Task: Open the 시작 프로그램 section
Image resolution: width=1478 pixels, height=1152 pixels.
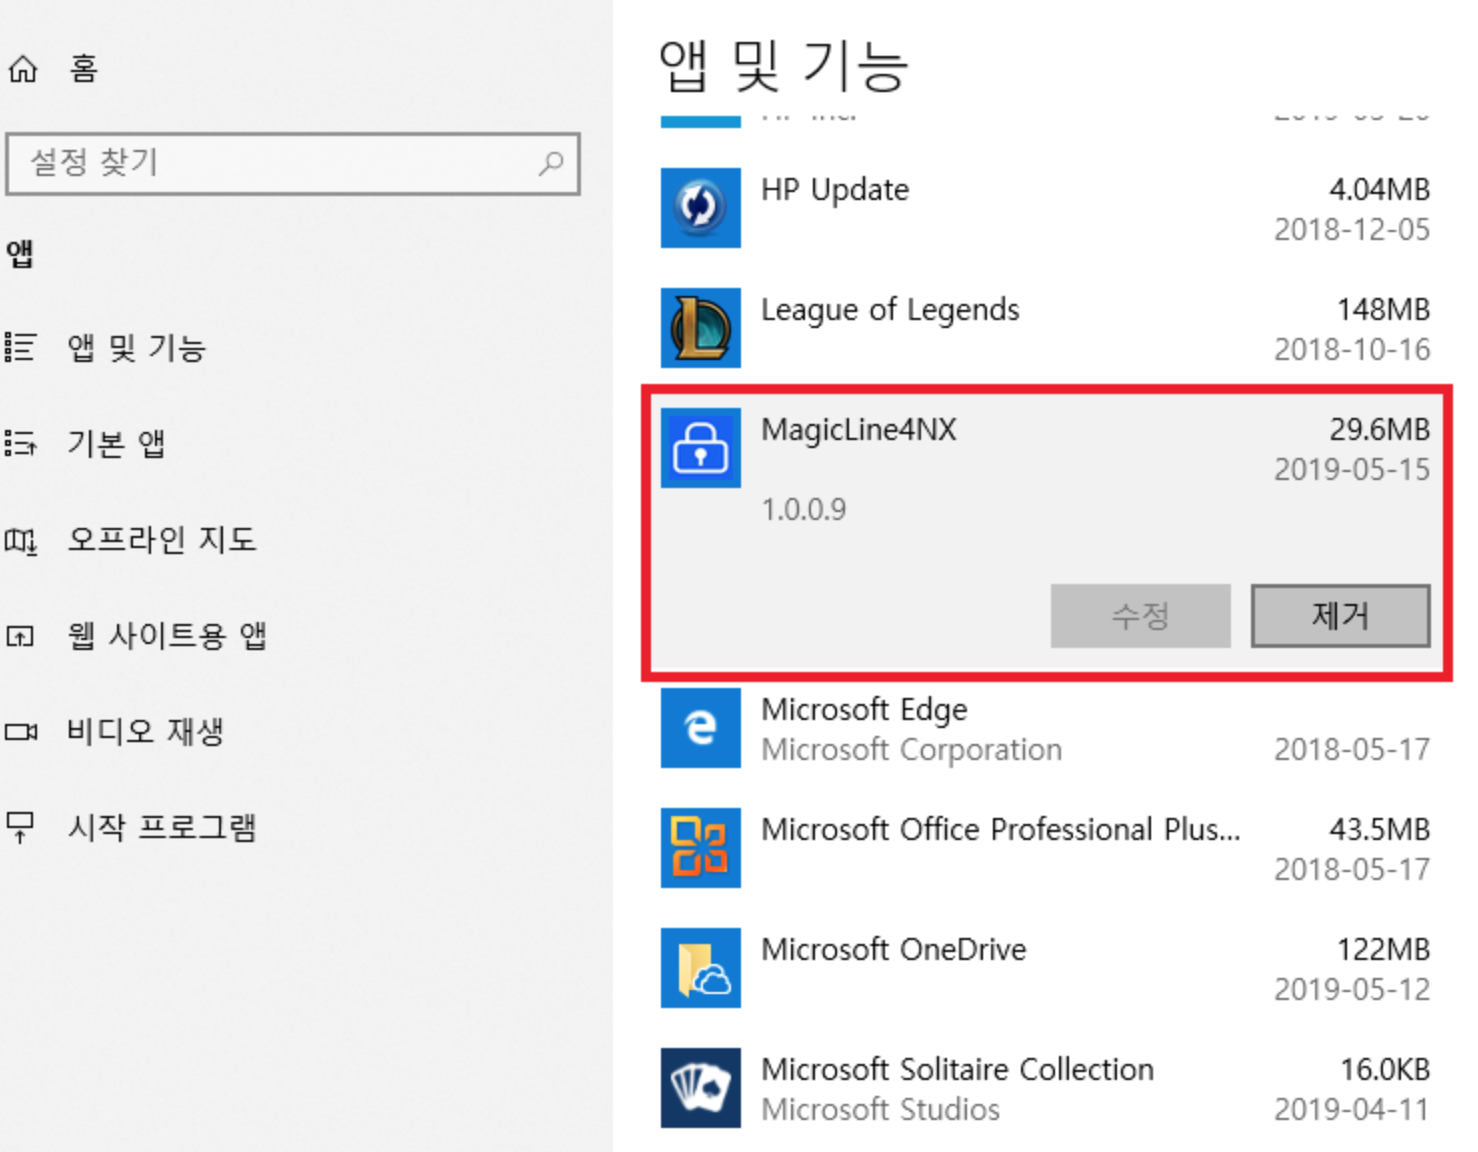Action: click(162, 827)
